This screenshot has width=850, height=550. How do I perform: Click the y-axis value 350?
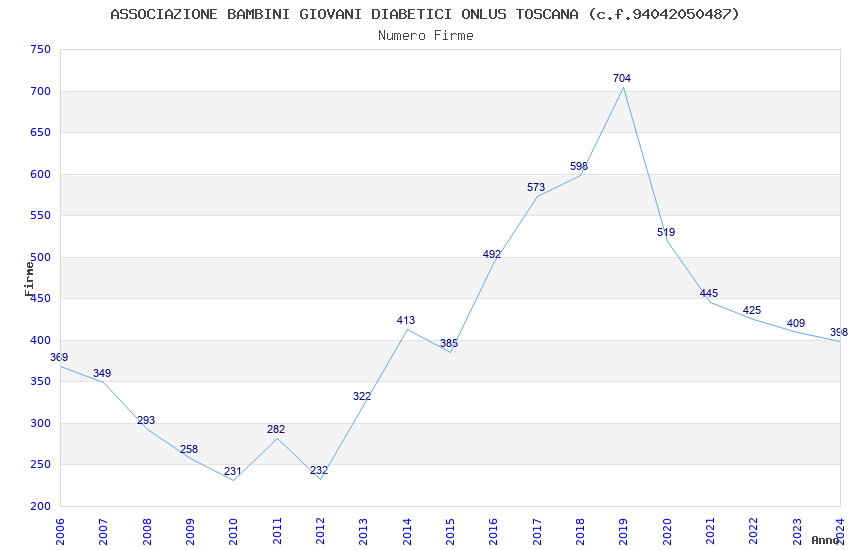pyautogui.click(x=41, y=381)
